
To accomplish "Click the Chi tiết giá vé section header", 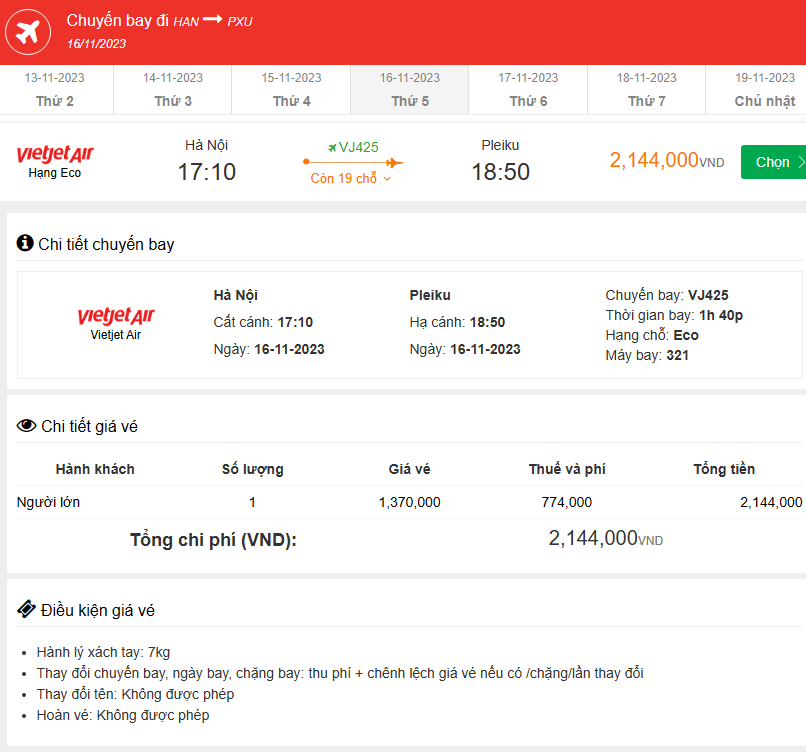I will click(x=89, y=427).
